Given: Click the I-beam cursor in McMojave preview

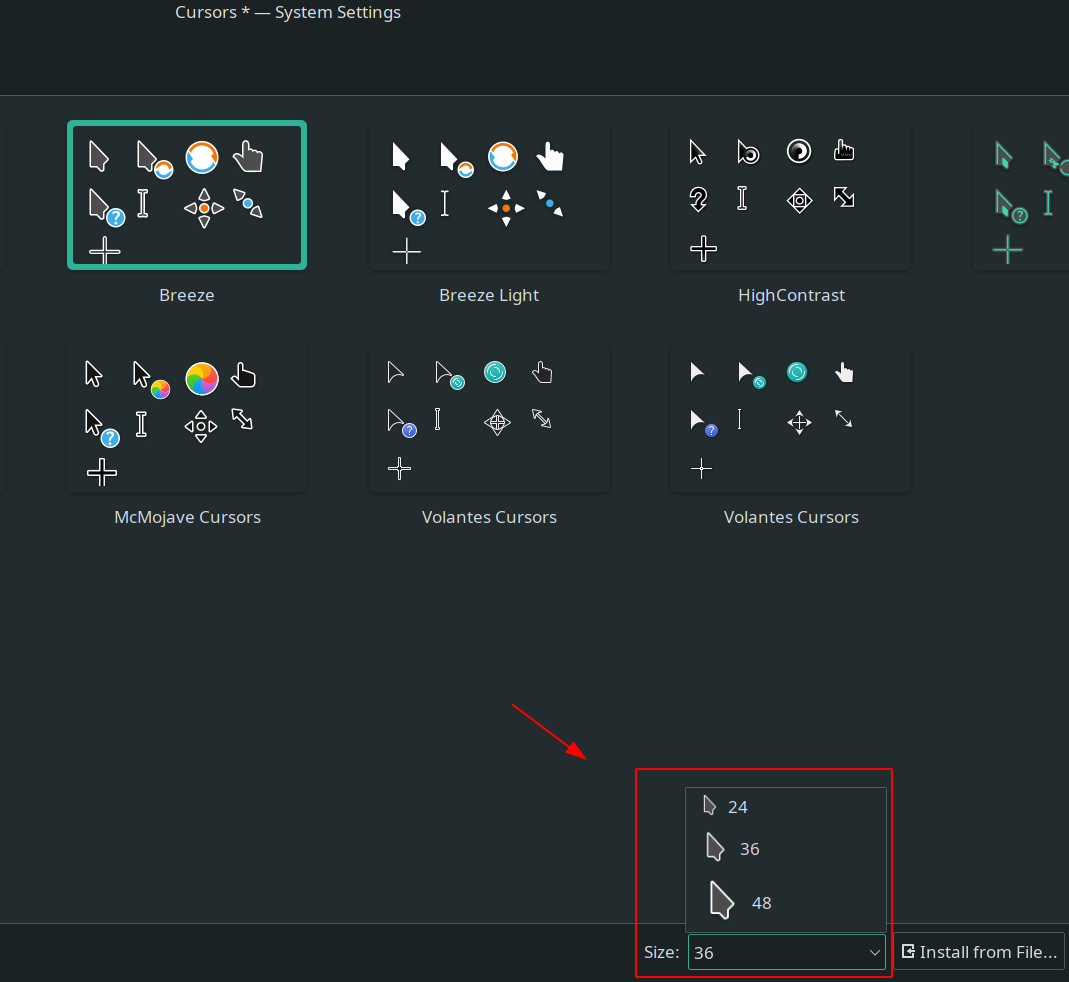Looking at the screenshot, I should coord(141,424).
